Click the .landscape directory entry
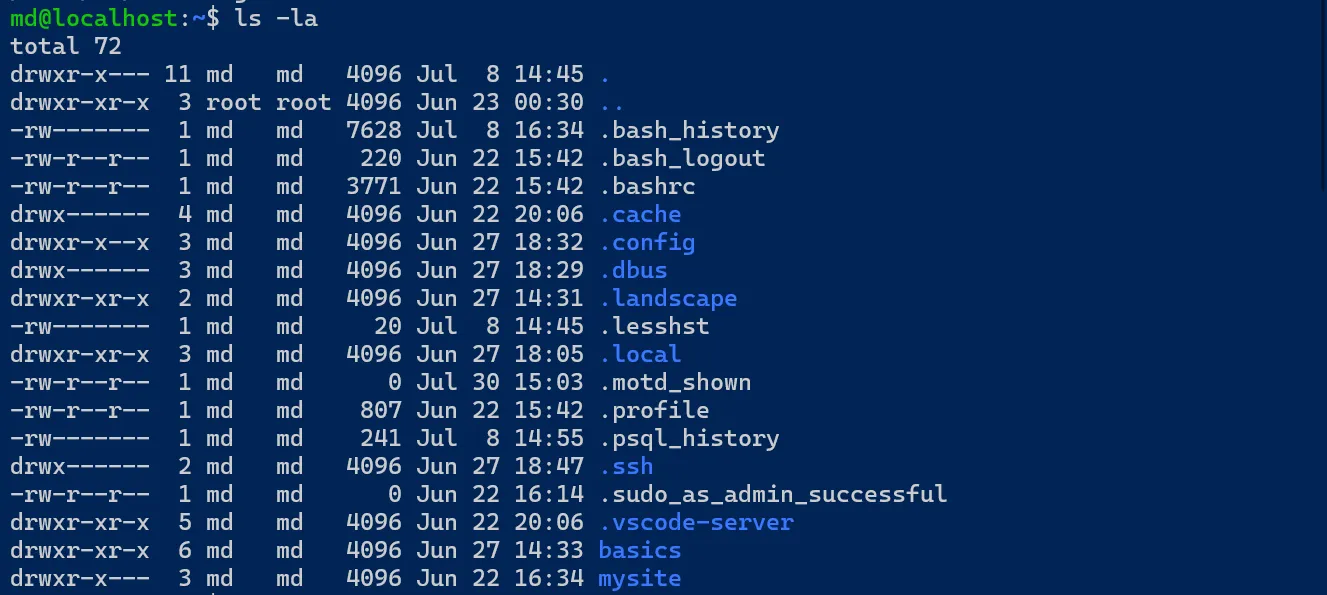The image size is (1327, 595). click(667, 299)
